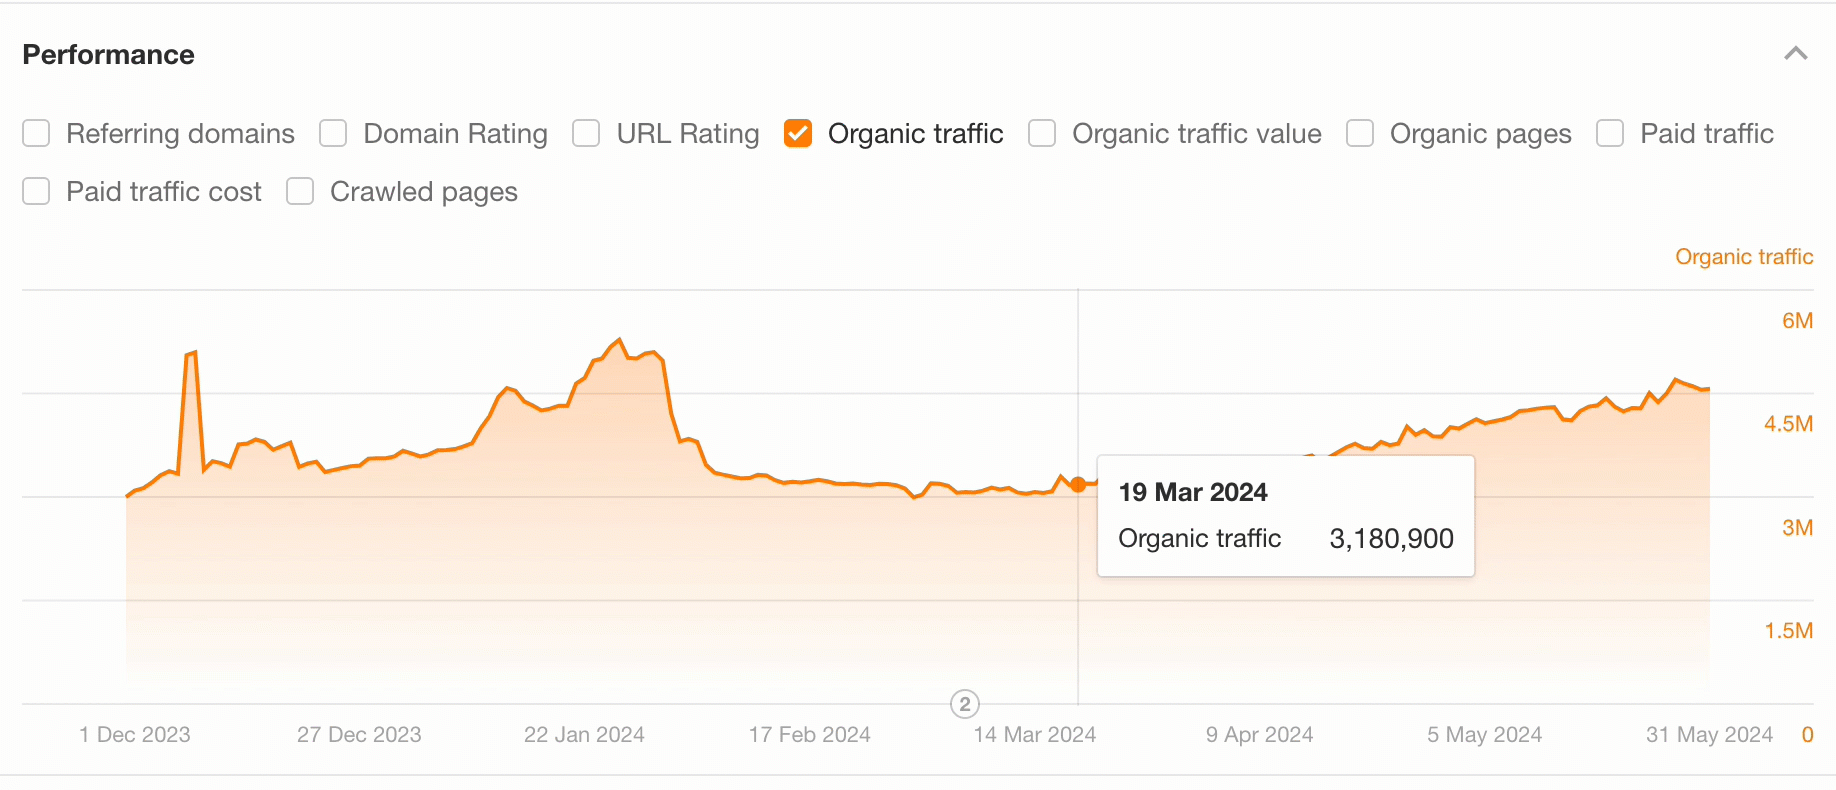This screenshot has height=790, width=1836.
Task: Enable the Referring domains checkbox
Action: point(36,134)
